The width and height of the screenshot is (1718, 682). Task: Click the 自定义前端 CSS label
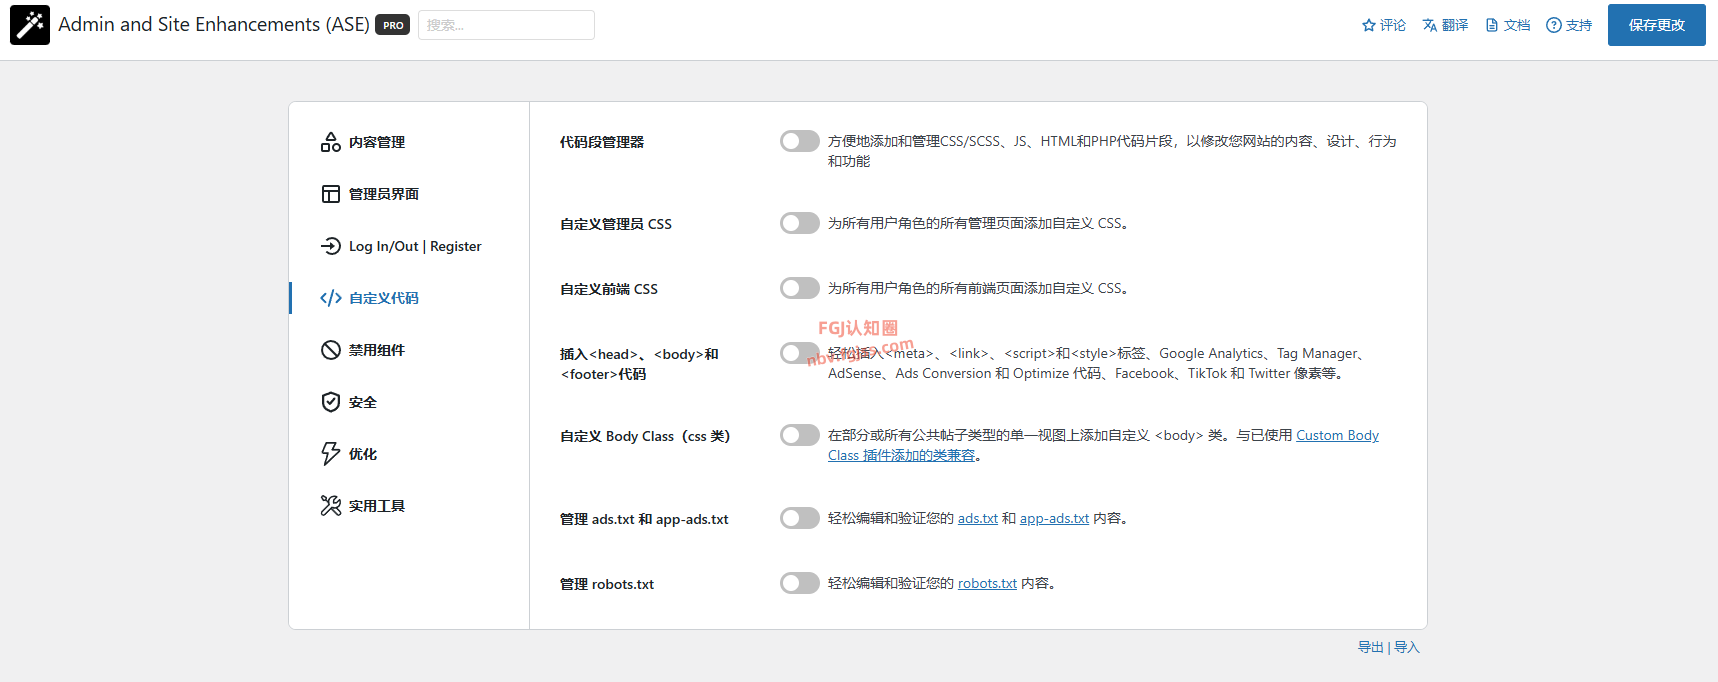(609, 289)
